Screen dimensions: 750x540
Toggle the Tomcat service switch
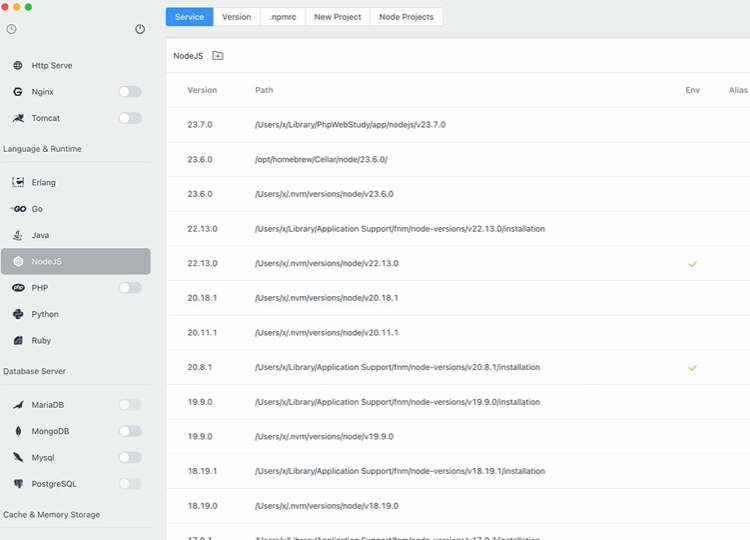[x=130, y=118]
